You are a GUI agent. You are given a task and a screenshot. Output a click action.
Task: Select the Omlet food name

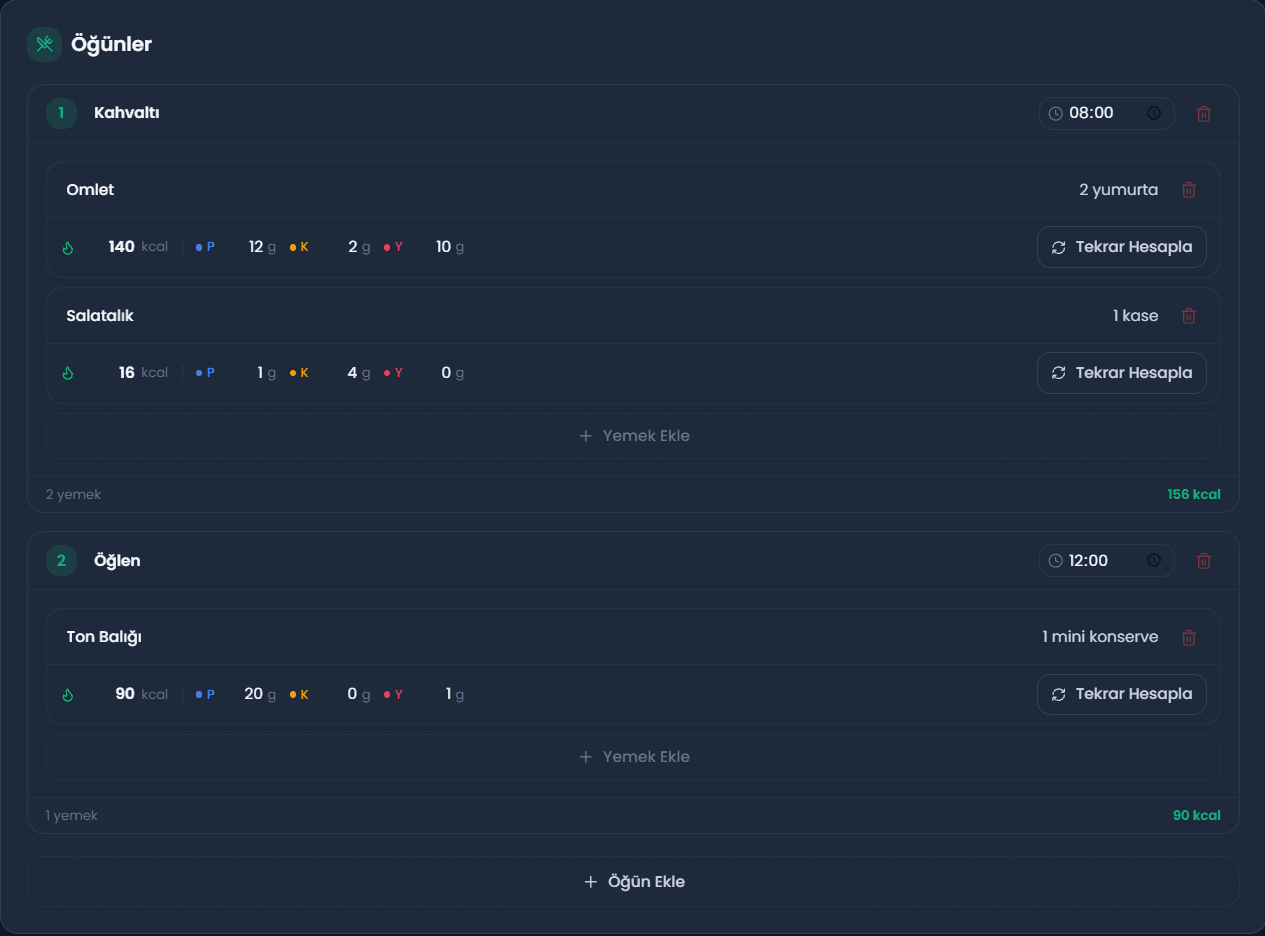(90, 190)
